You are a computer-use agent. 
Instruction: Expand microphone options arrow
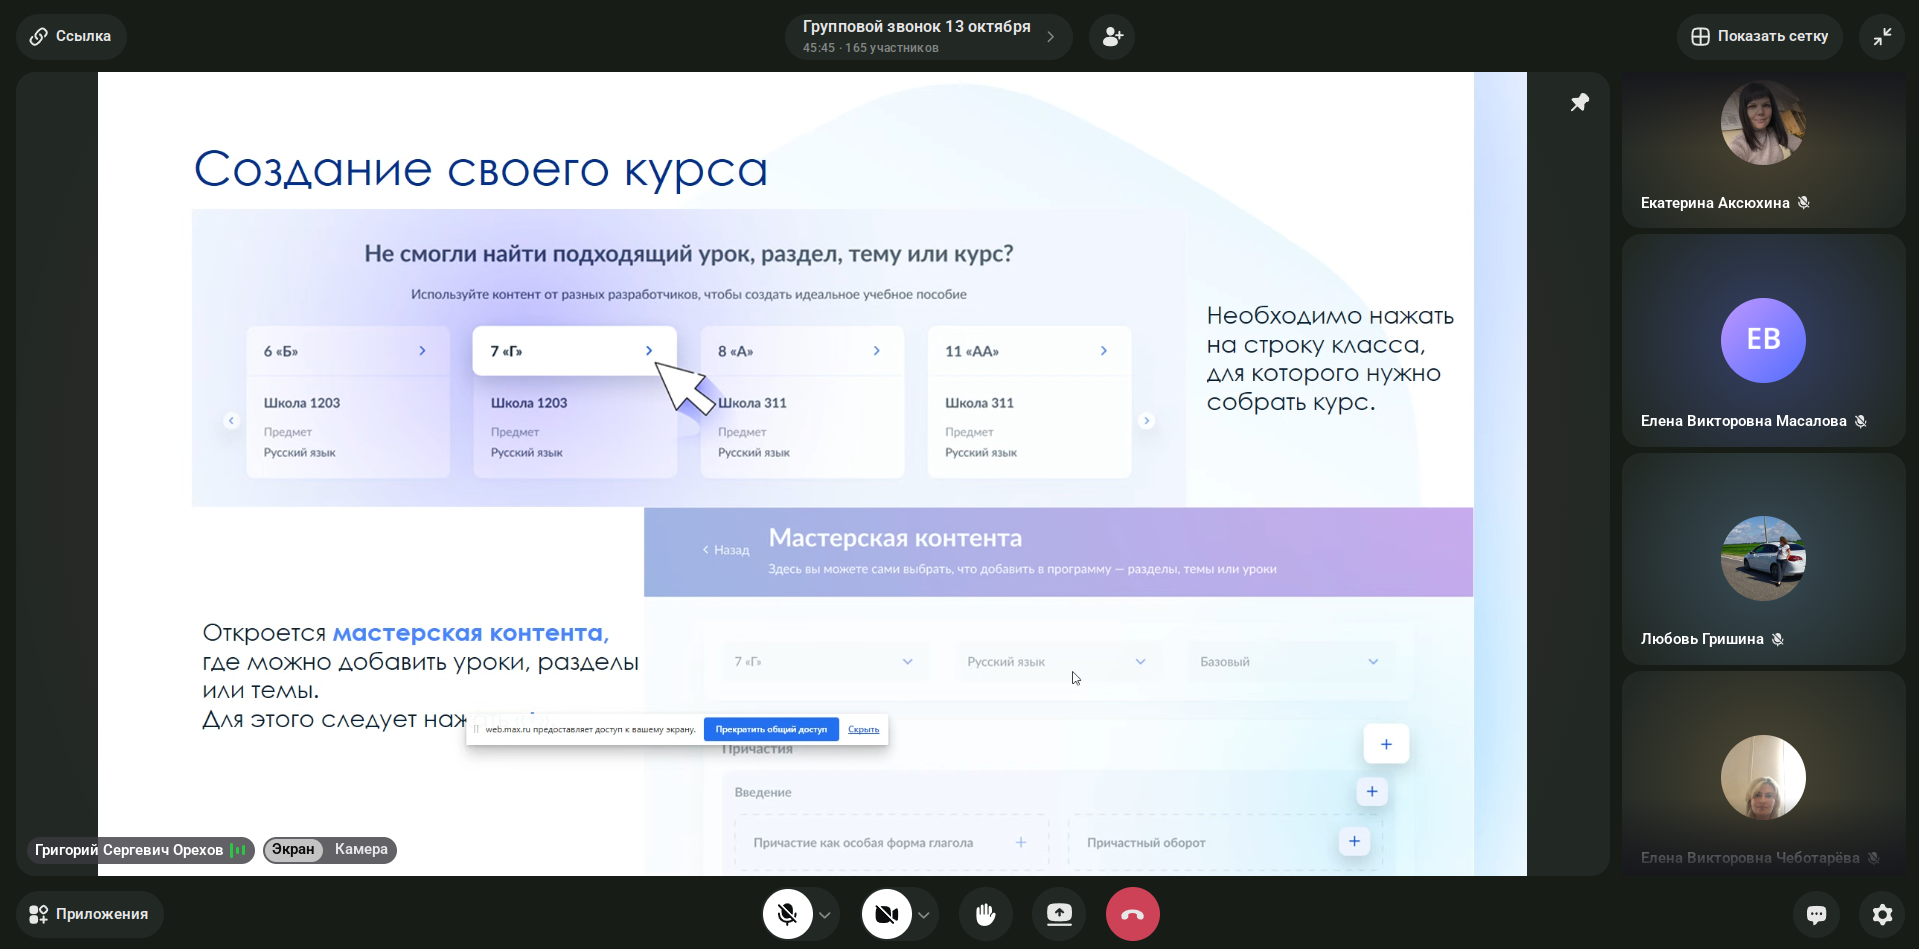[825, 915]
